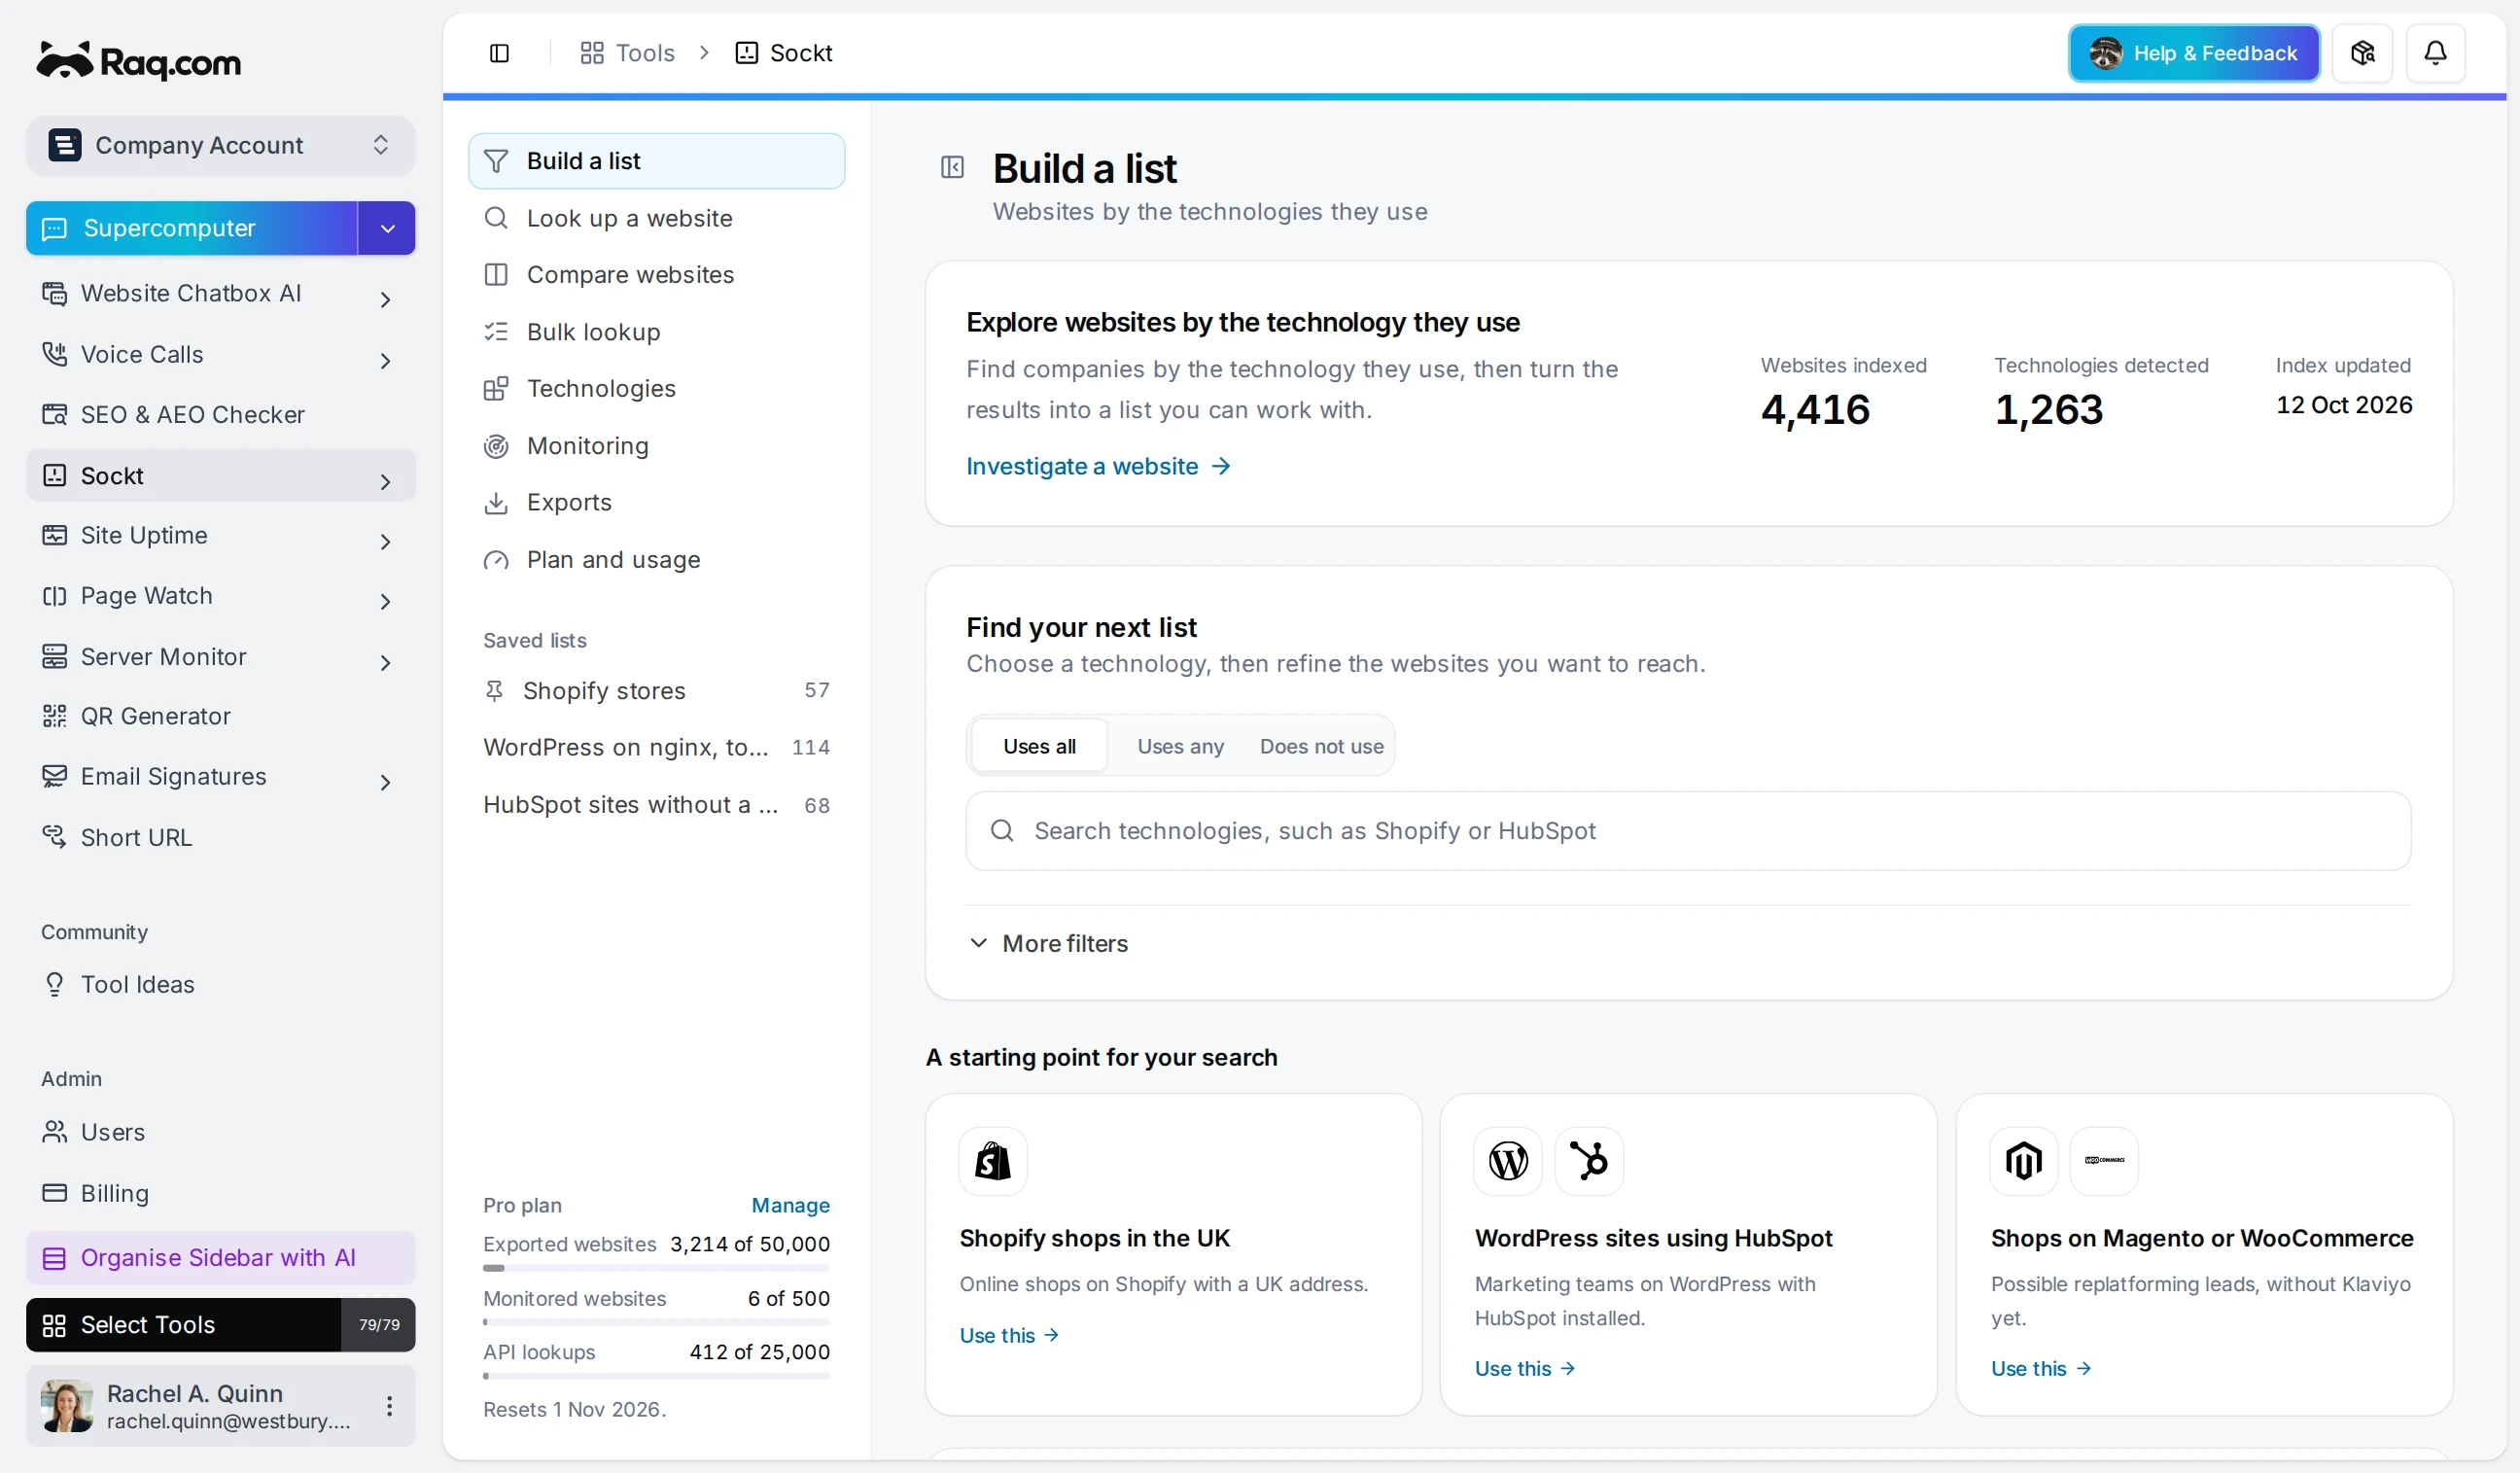Expand the More filters section
2520x1473 pixels.
(x=1048, y=943)
